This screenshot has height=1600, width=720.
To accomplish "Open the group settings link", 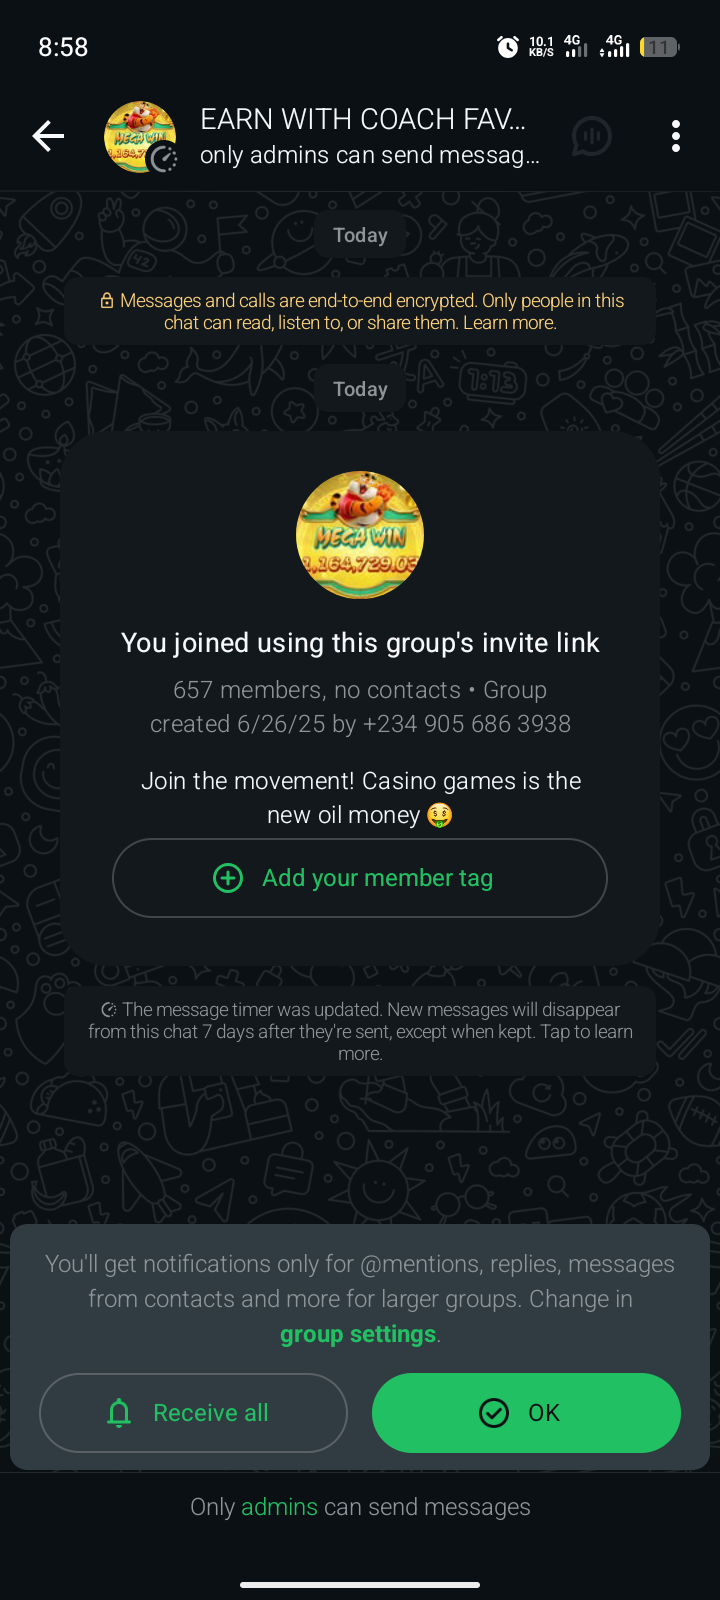I will click(358, 1334).
